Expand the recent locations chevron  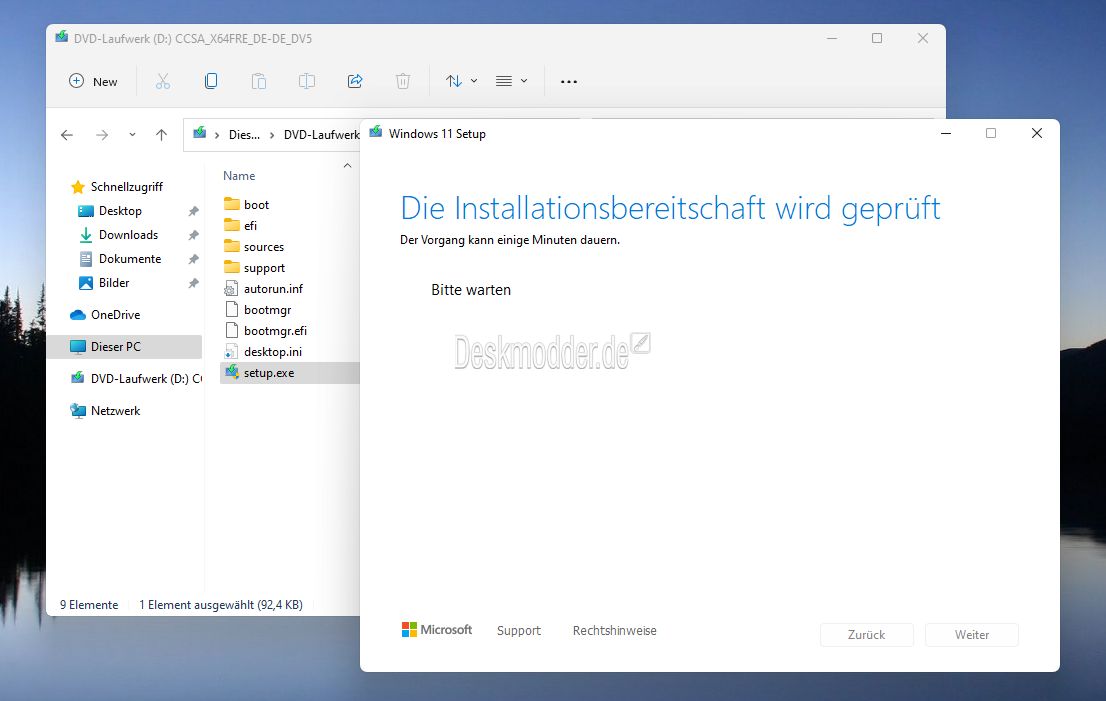132,135
